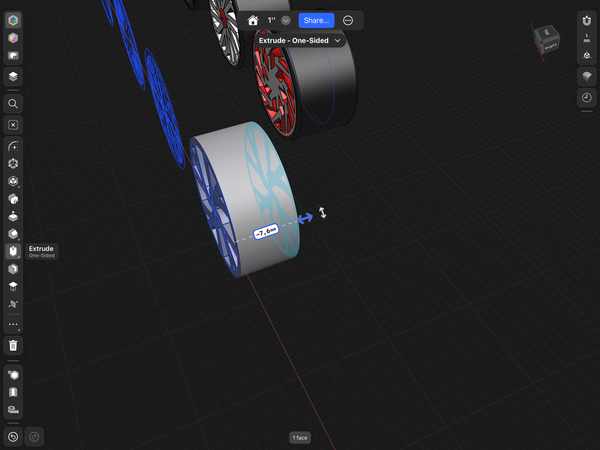Image resolution: width=600 pixels, height=450 pixels.
Task: Click the Share… button
Action: [316, 20]
